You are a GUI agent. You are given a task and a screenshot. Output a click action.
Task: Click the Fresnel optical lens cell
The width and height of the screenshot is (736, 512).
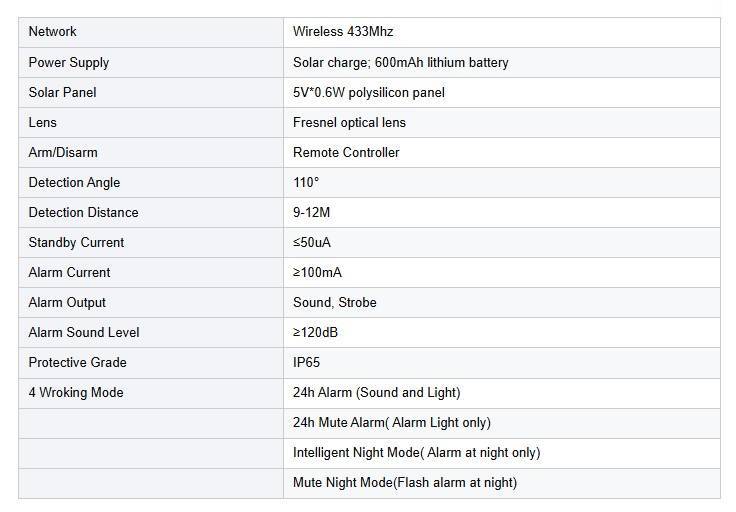pos(349,122)
